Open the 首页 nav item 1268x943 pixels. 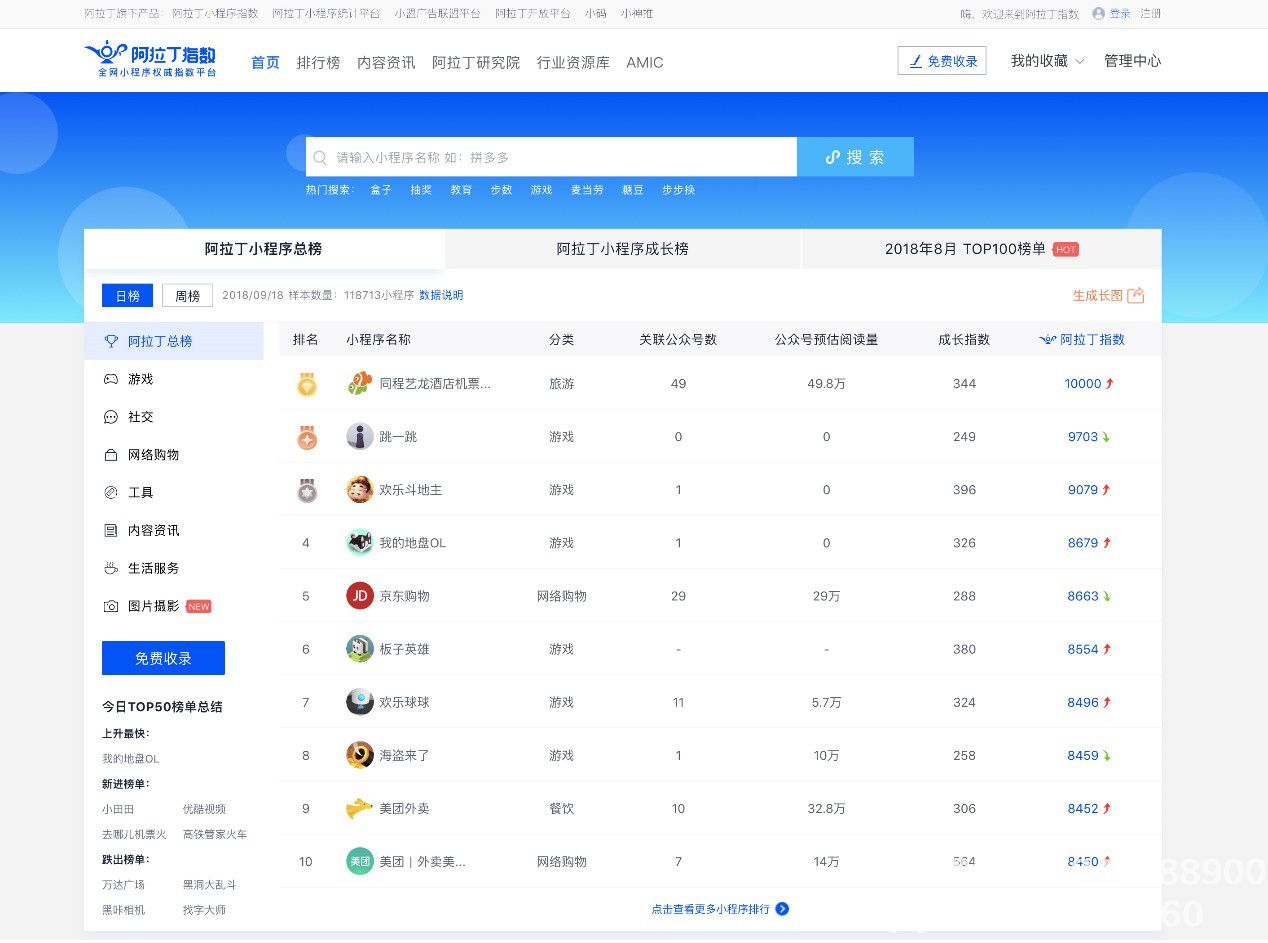tap(265, 62)
